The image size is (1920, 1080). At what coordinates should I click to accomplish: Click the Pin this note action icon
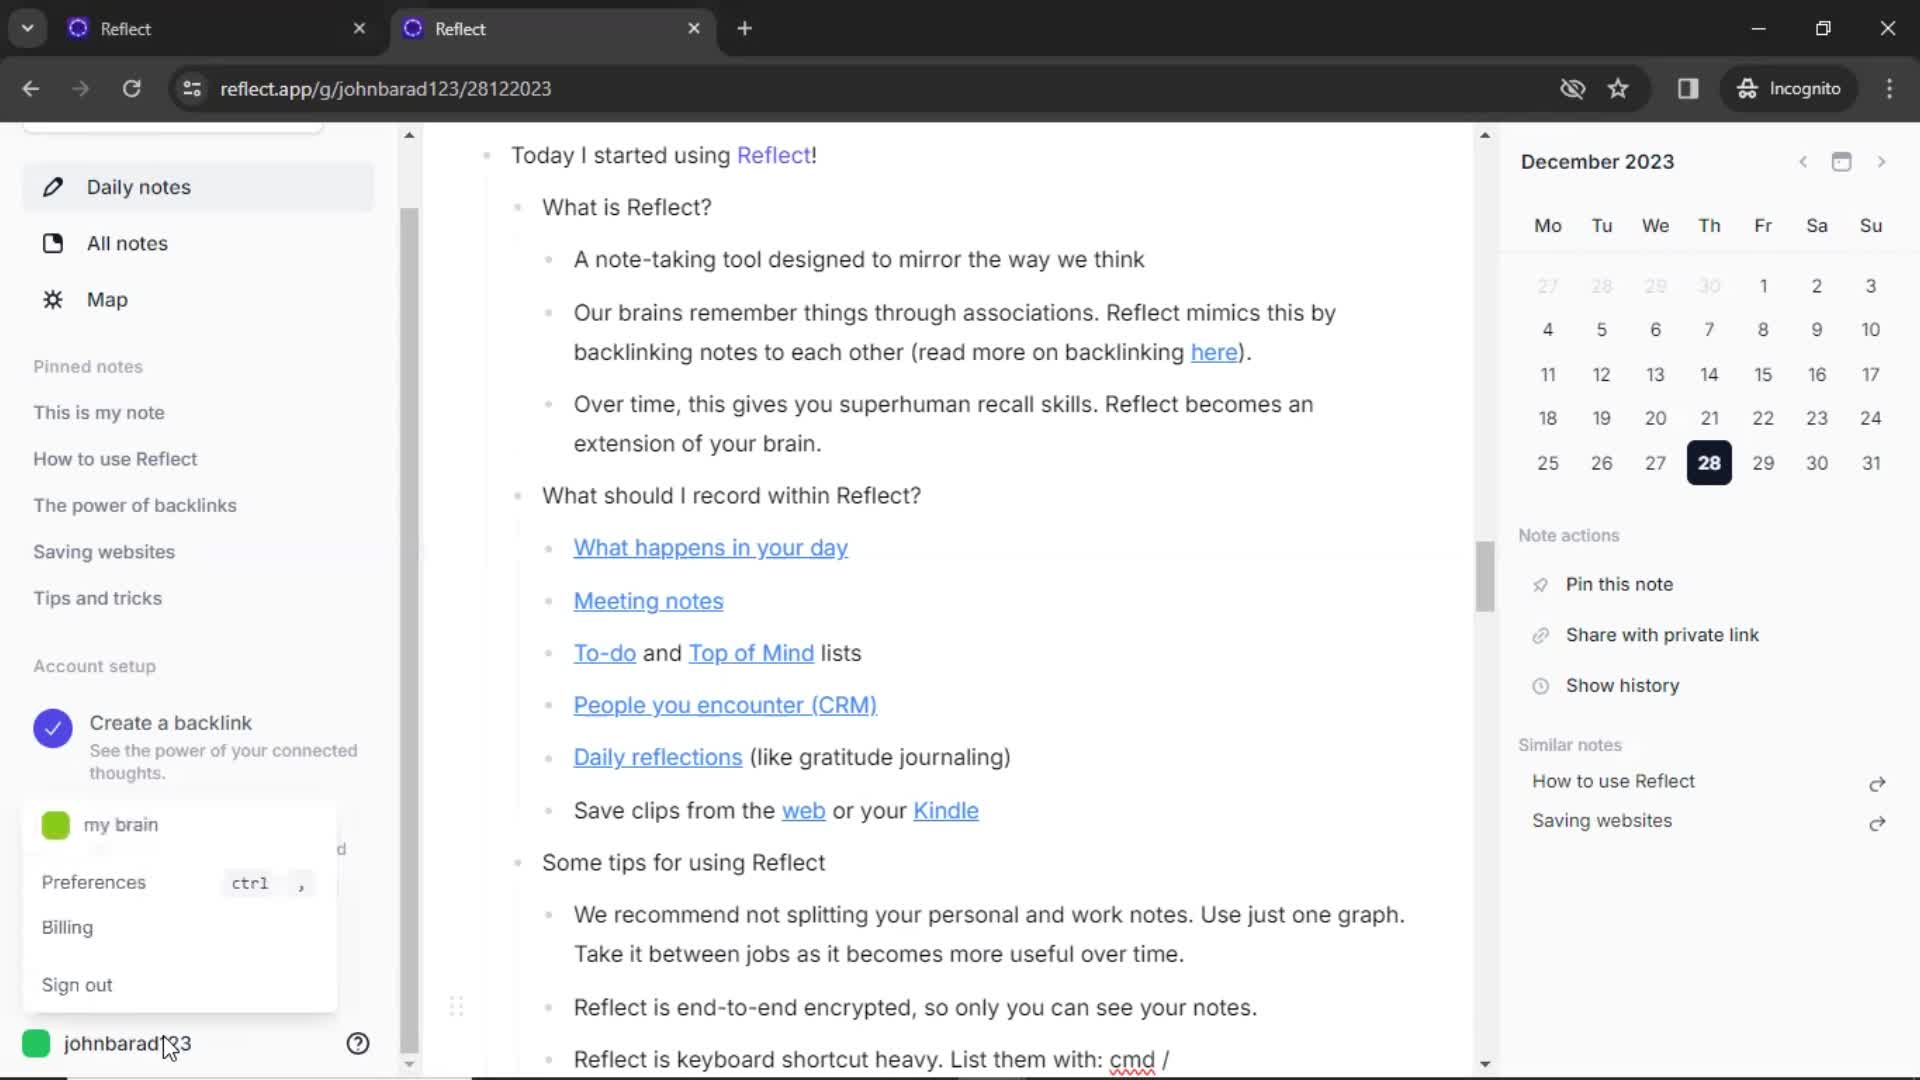click(1539, 584)
